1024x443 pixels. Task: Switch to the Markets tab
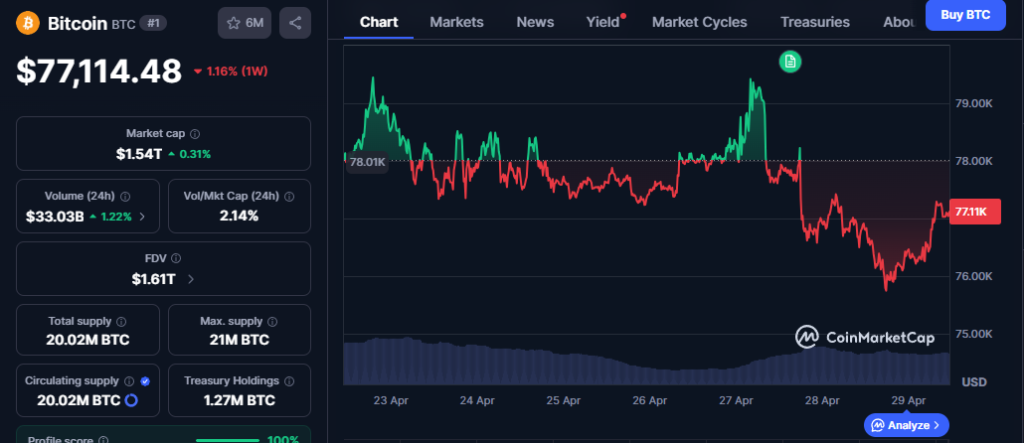click(456, 22)
